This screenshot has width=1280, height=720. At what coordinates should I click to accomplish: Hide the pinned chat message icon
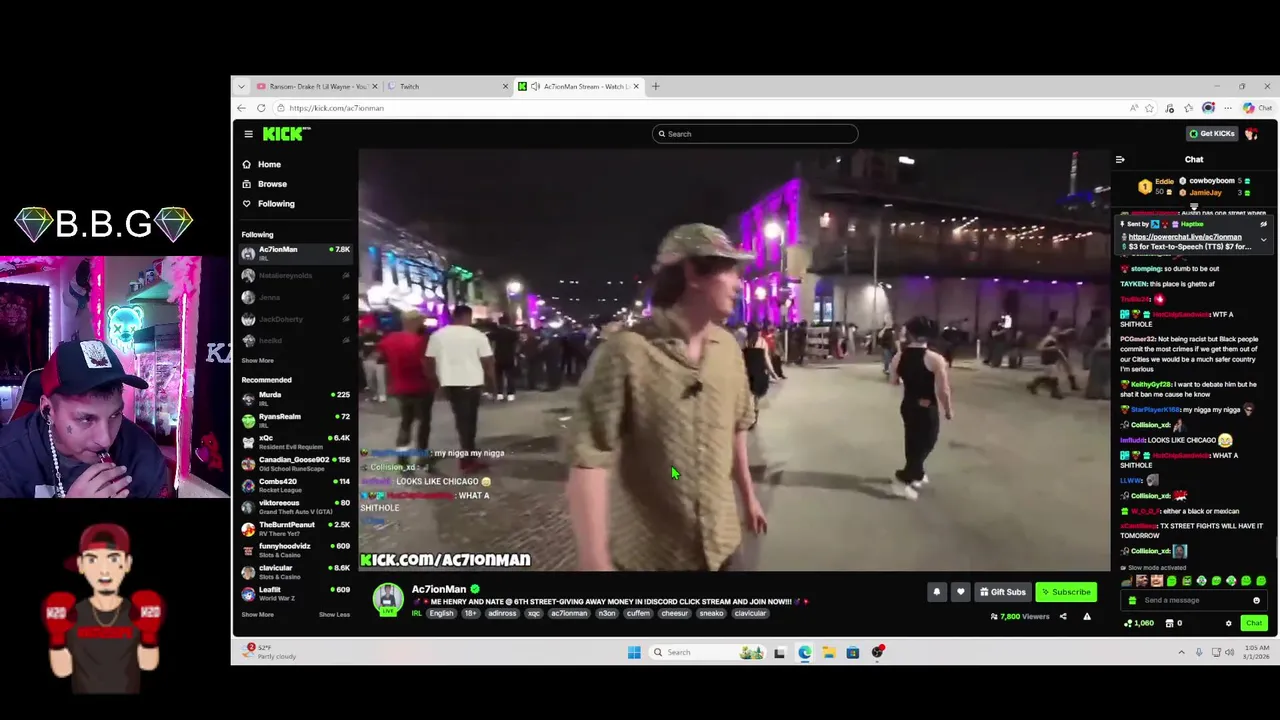[1263, 224]
